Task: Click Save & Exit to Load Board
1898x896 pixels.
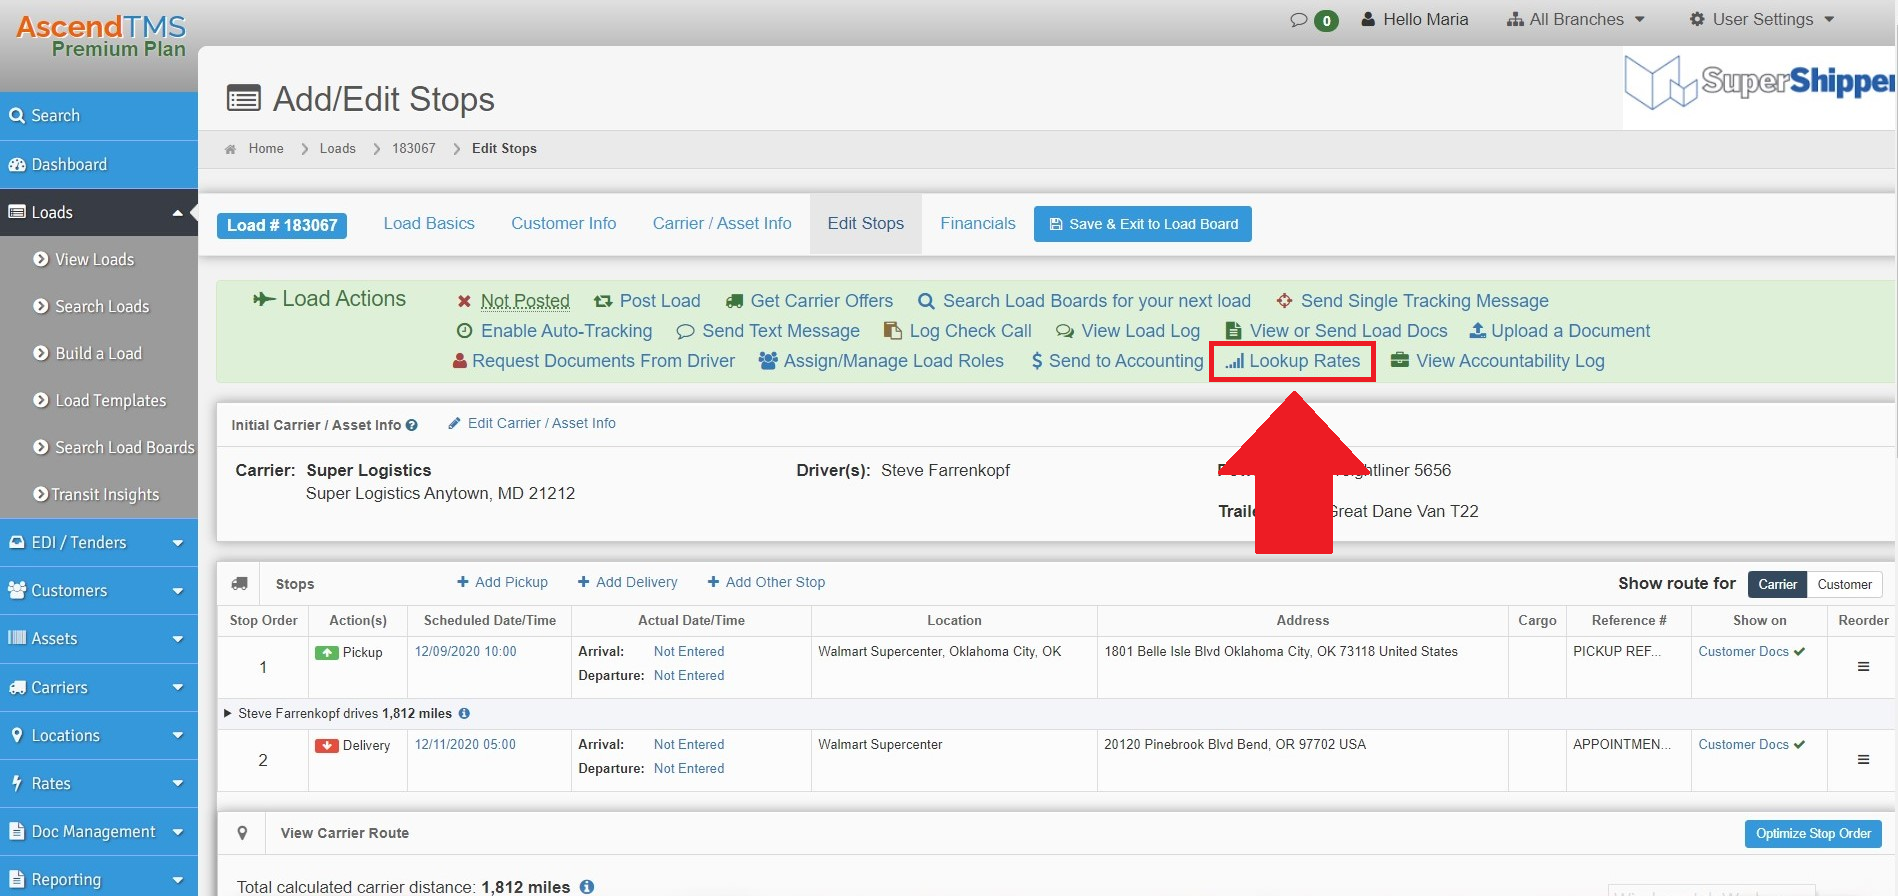Action: (1142, 224)
